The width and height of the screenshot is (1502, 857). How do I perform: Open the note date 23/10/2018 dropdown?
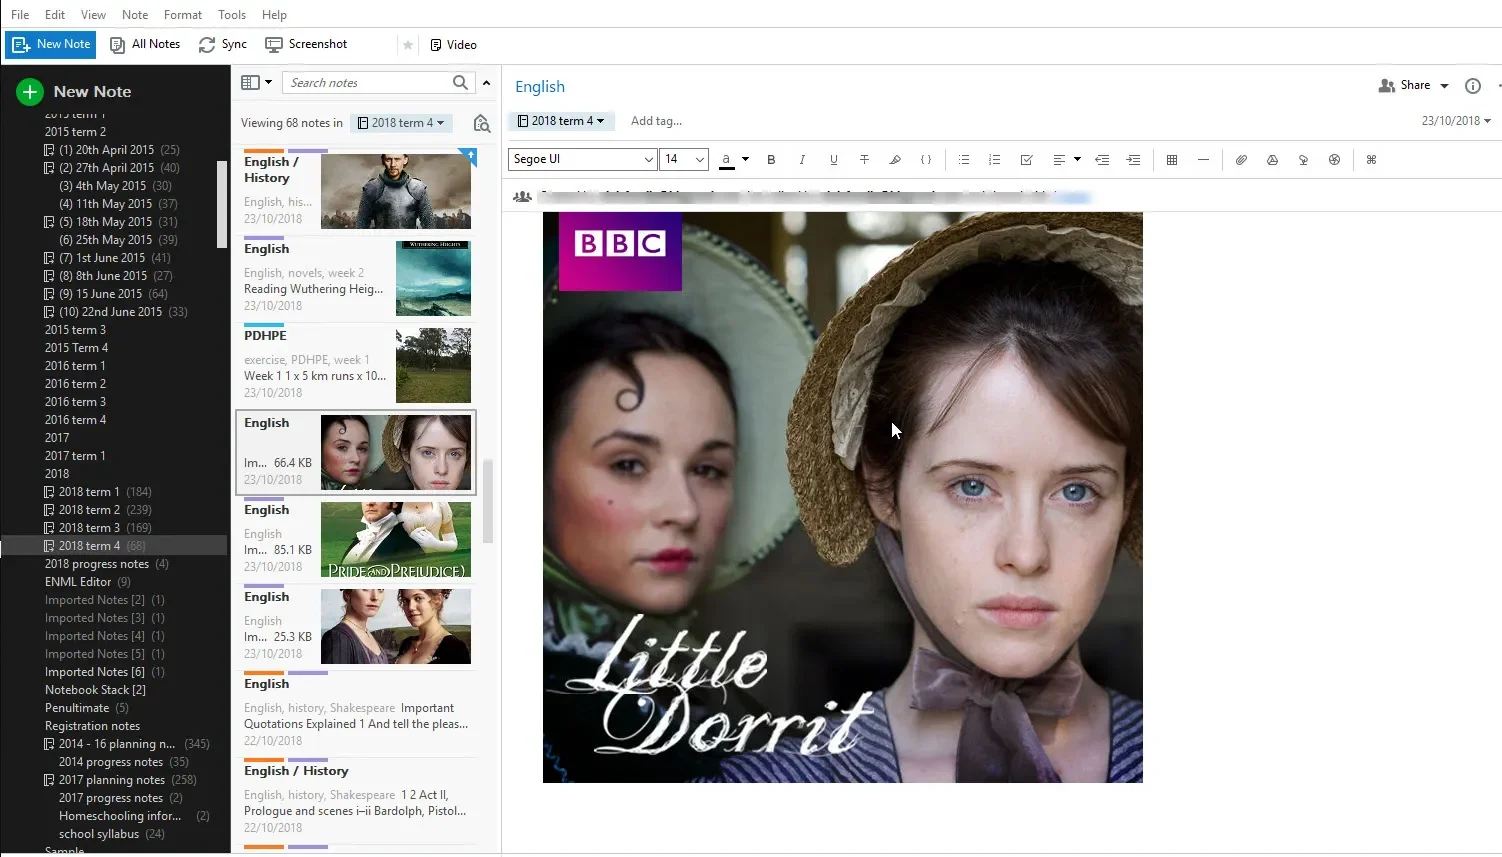click(x=1456, y=121)
